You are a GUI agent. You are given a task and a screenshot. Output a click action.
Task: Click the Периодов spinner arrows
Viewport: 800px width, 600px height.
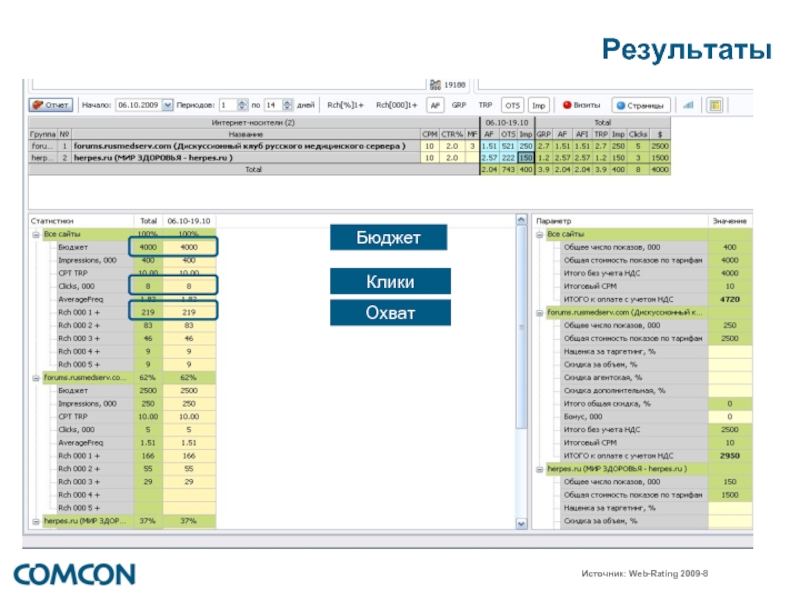pos(242,105)
